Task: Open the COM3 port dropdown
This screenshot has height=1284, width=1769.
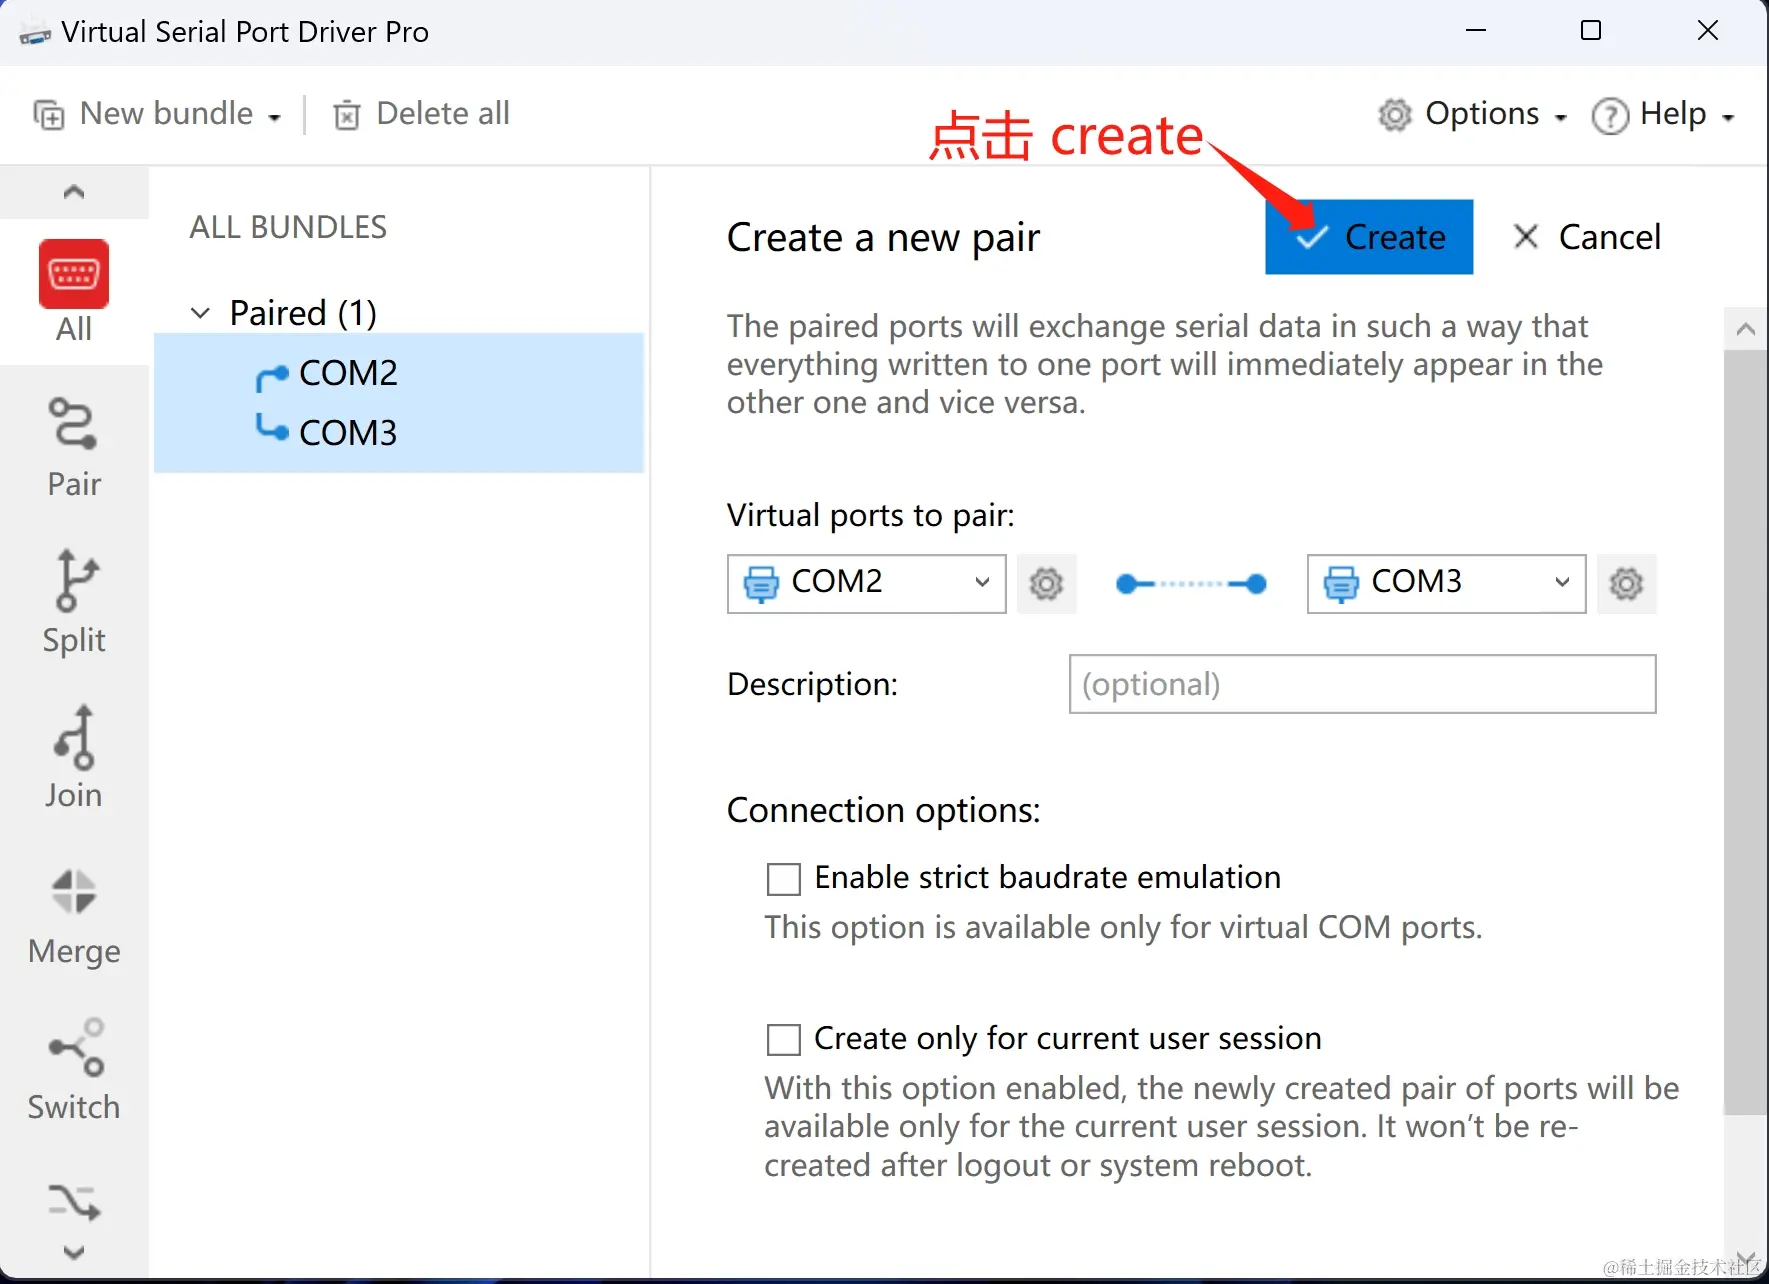Action: [x=1561, y=583]
